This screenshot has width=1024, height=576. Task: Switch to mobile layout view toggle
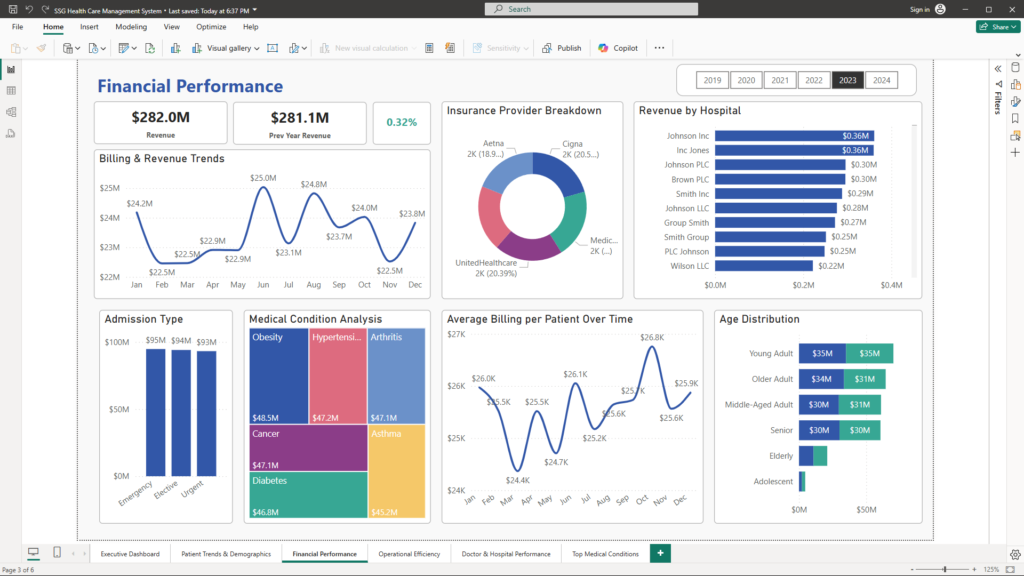[x=57, y=553]
